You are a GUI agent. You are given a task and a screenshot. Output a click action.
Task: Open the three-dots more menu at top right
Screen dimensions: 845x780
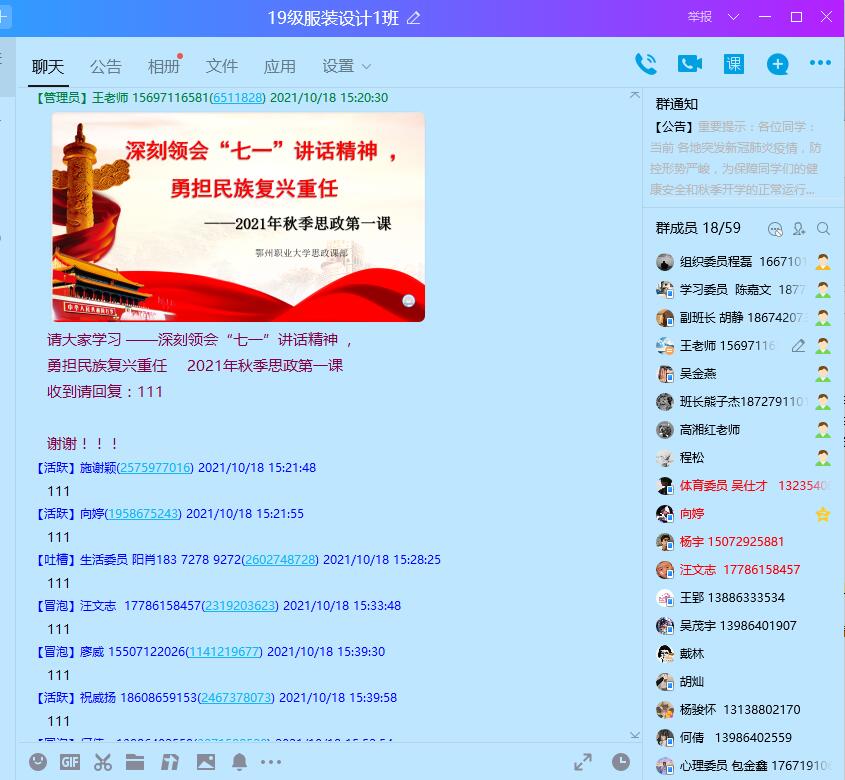pos(820,64)
